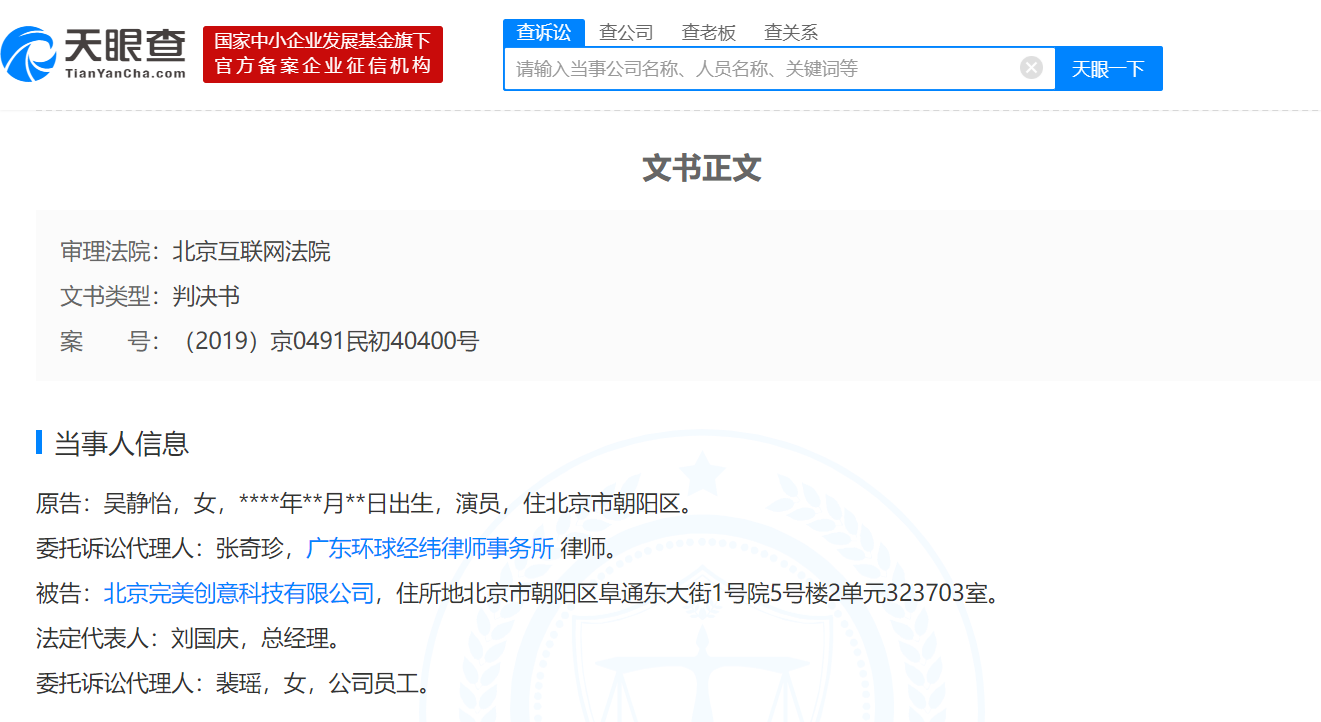Clear the search box with X icon
The height and width of the screenshot is (722, 1321).
[1031, 68]
